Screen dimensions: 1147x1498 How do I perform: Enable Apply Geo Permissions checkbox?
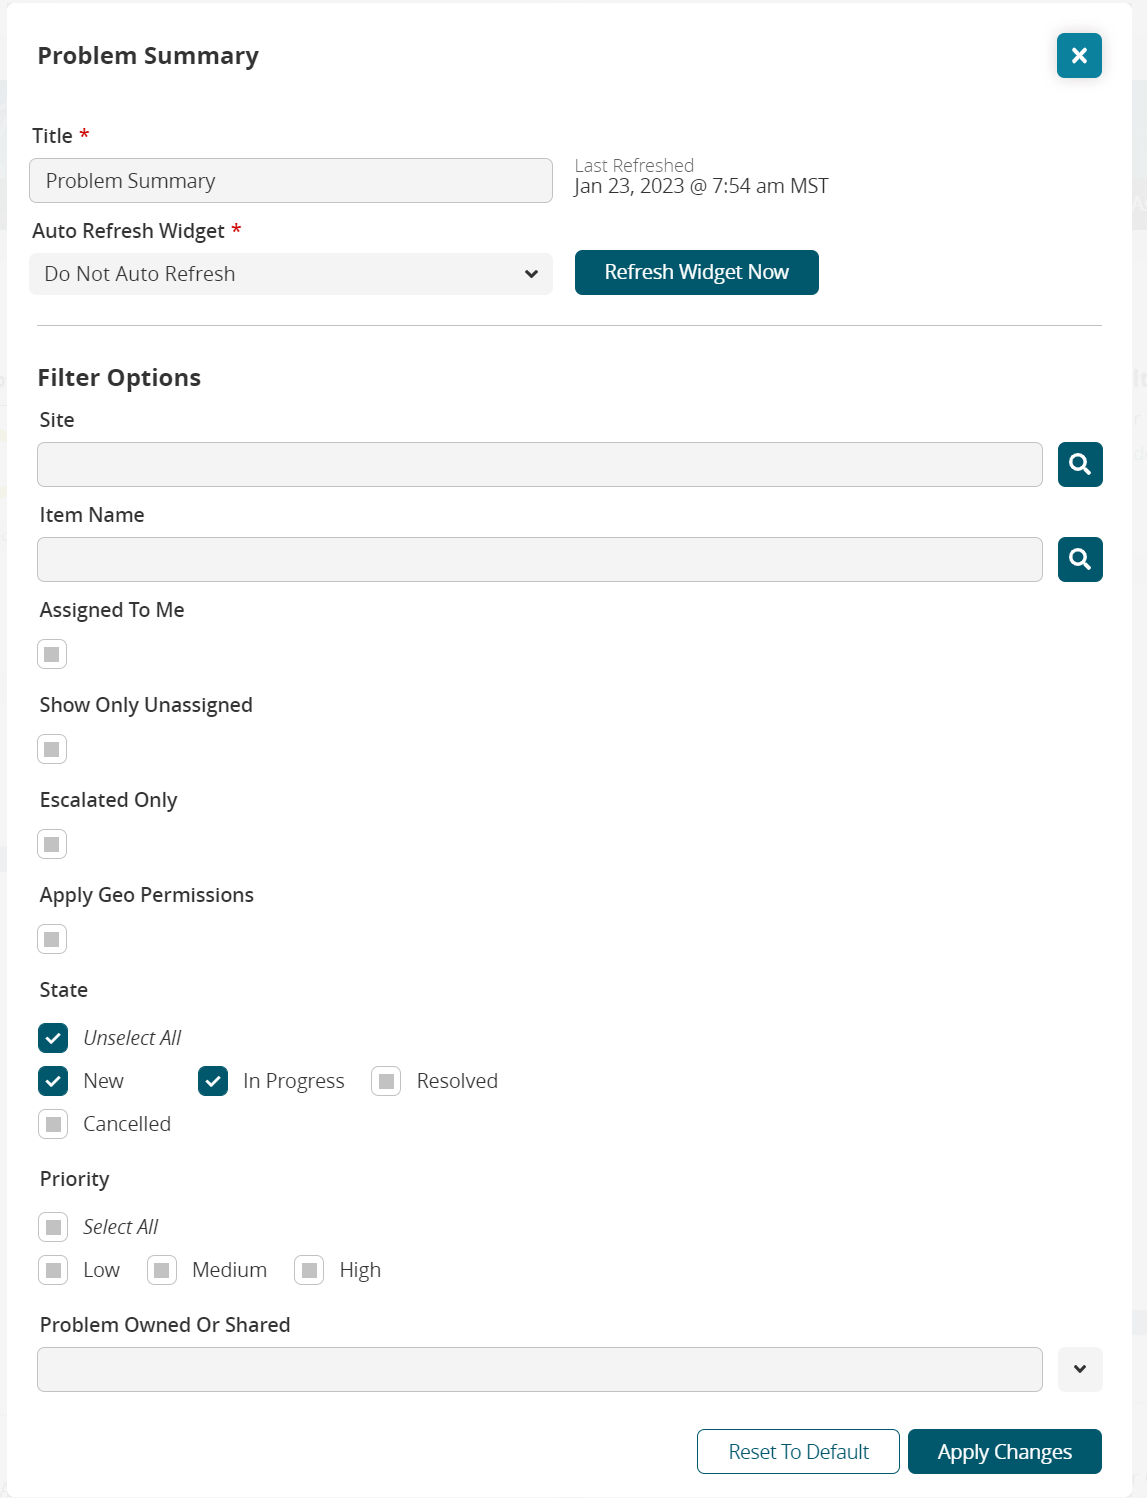(52, 940)
